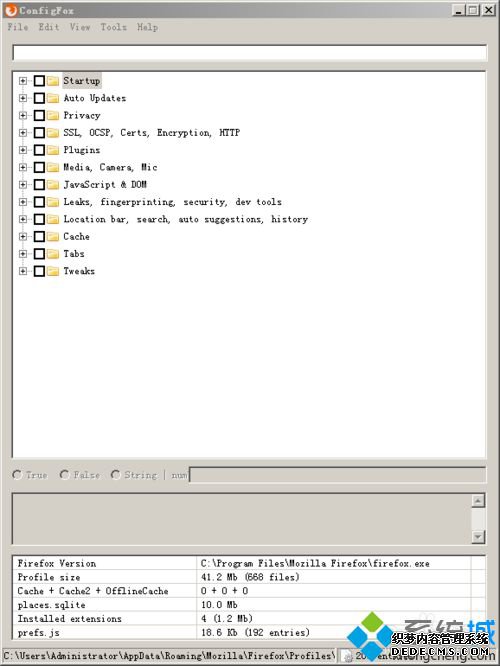Open the File menu
The width and height of the screenshot is (500, 666).
coord(18,27)
